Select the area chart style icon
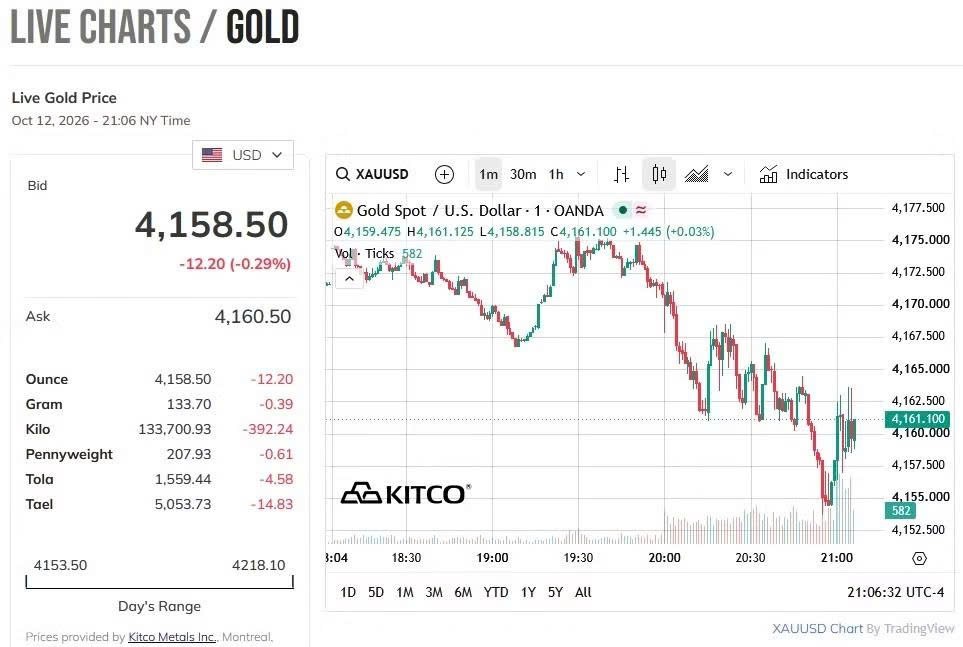 tap(696, 174)
